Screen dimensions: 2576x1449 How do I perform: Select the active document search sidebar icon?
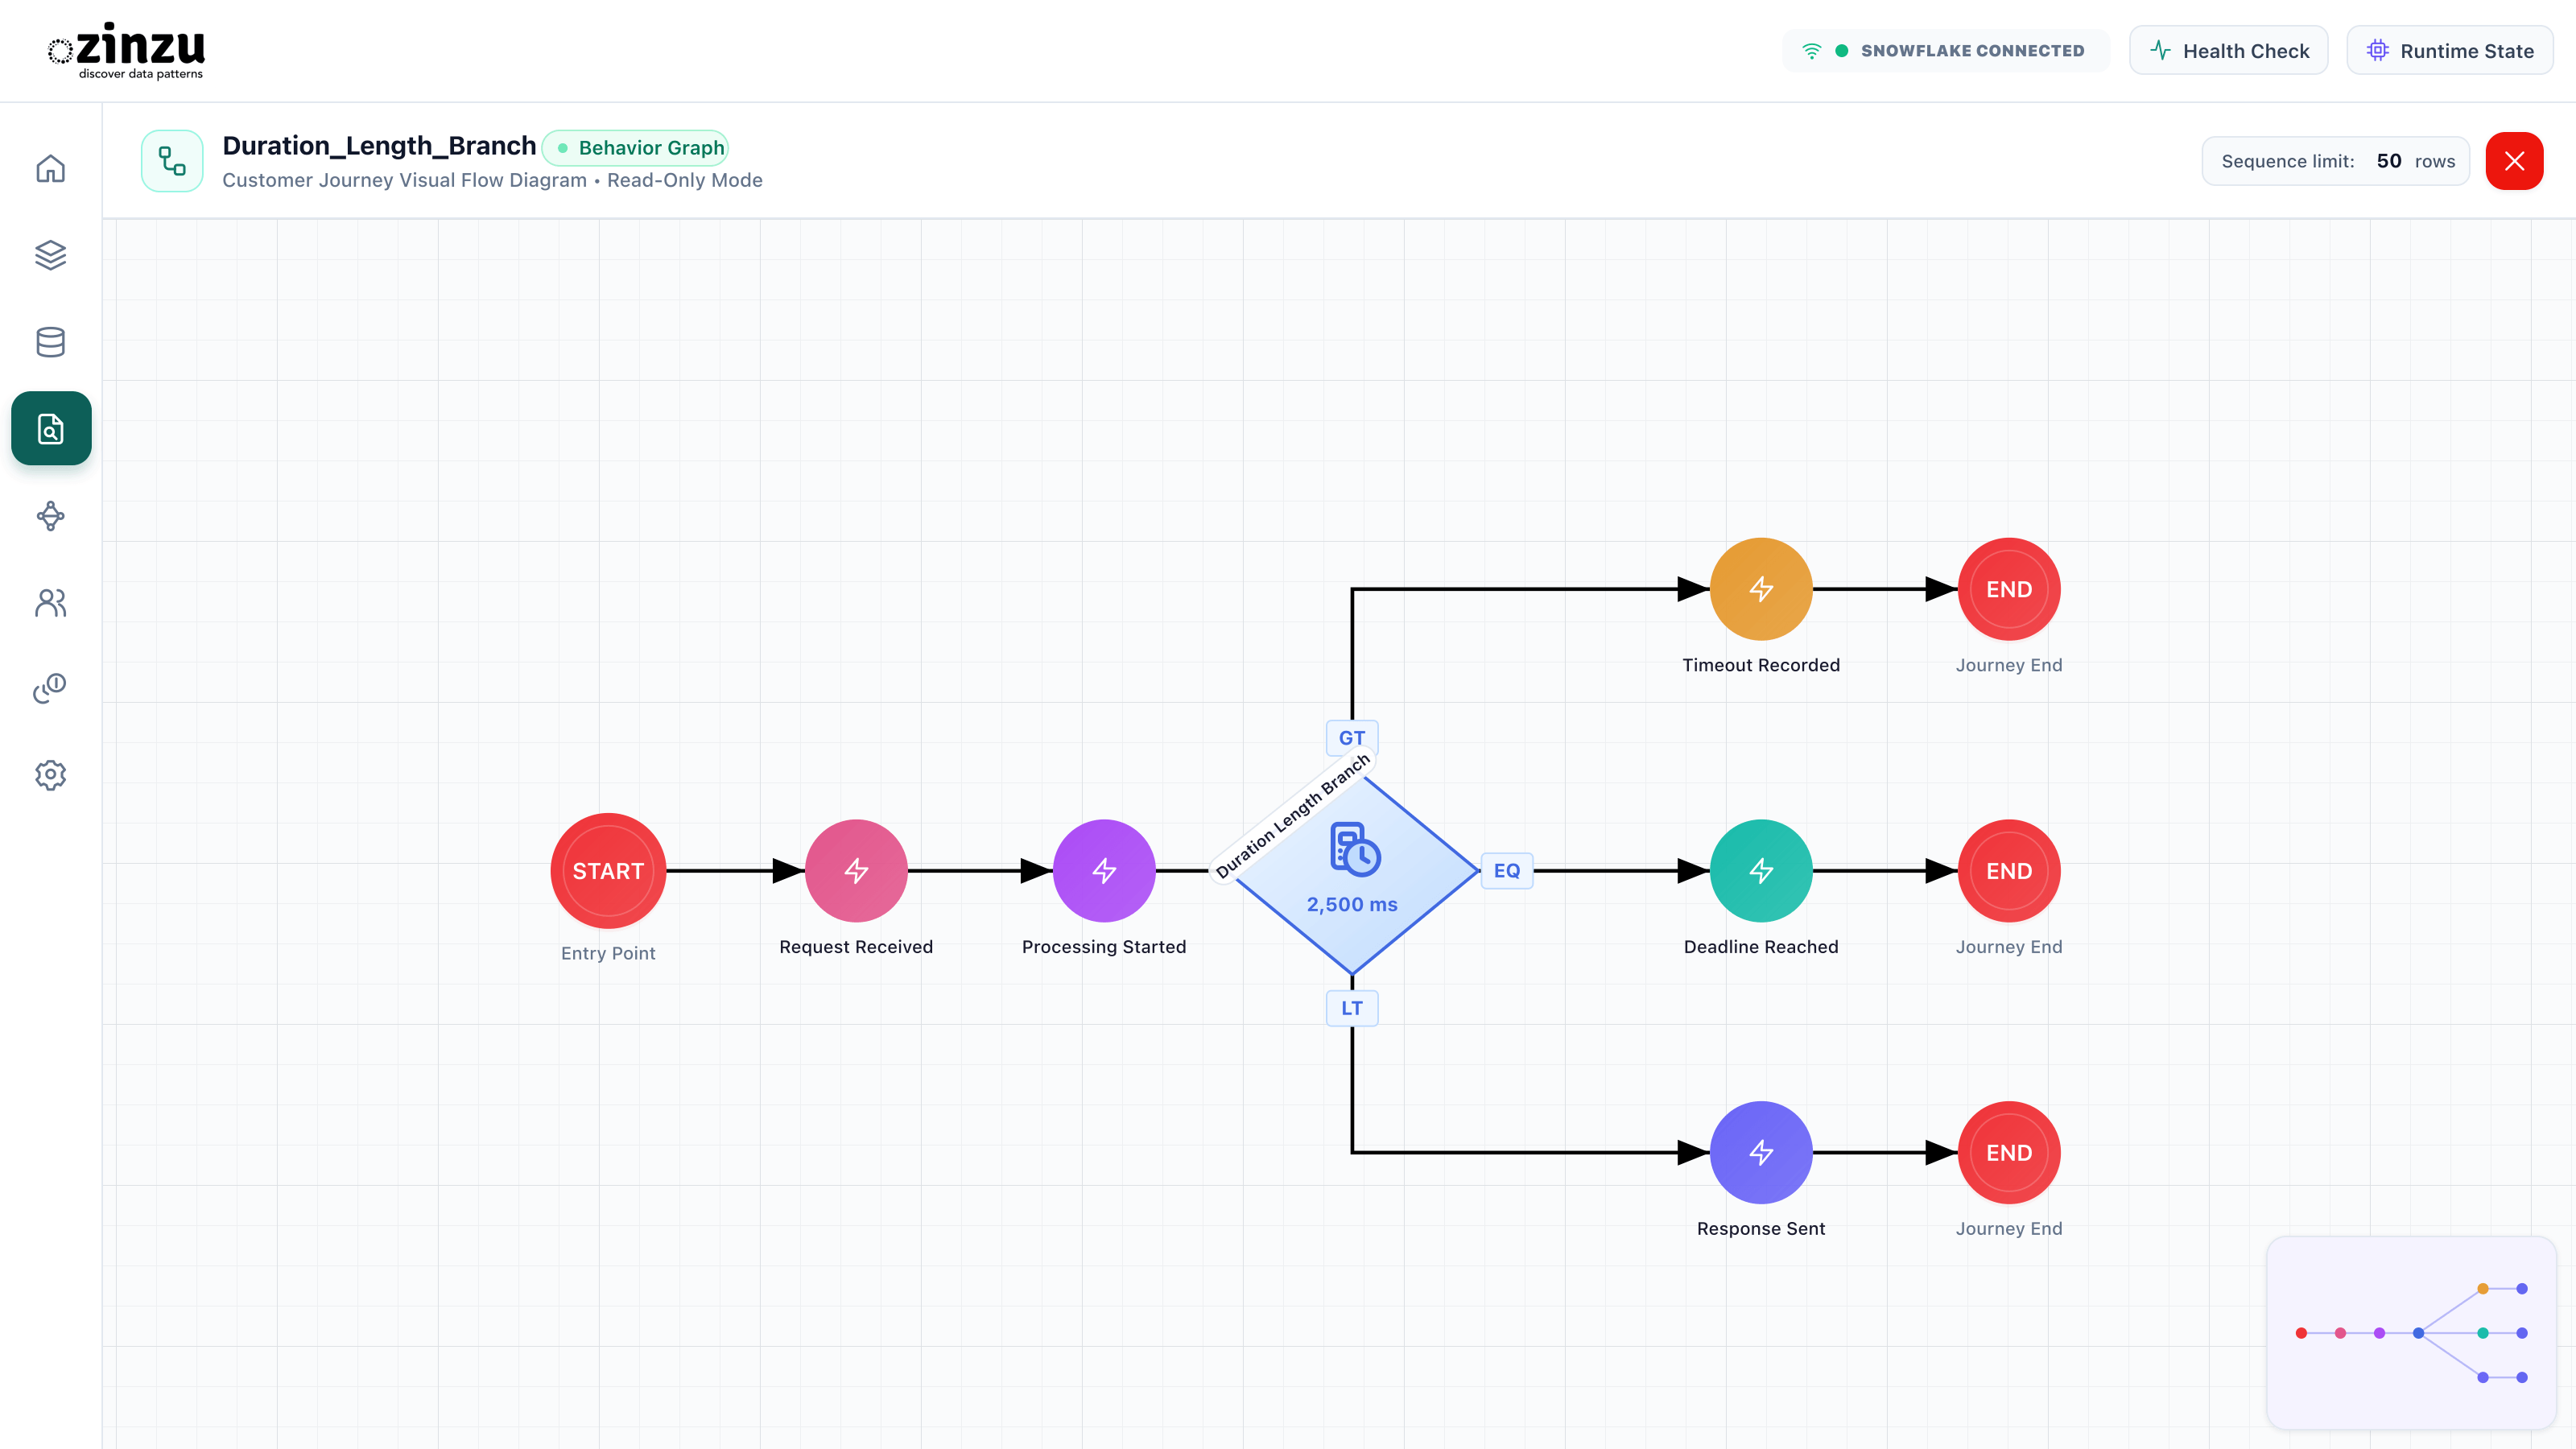tap(51, 428)
